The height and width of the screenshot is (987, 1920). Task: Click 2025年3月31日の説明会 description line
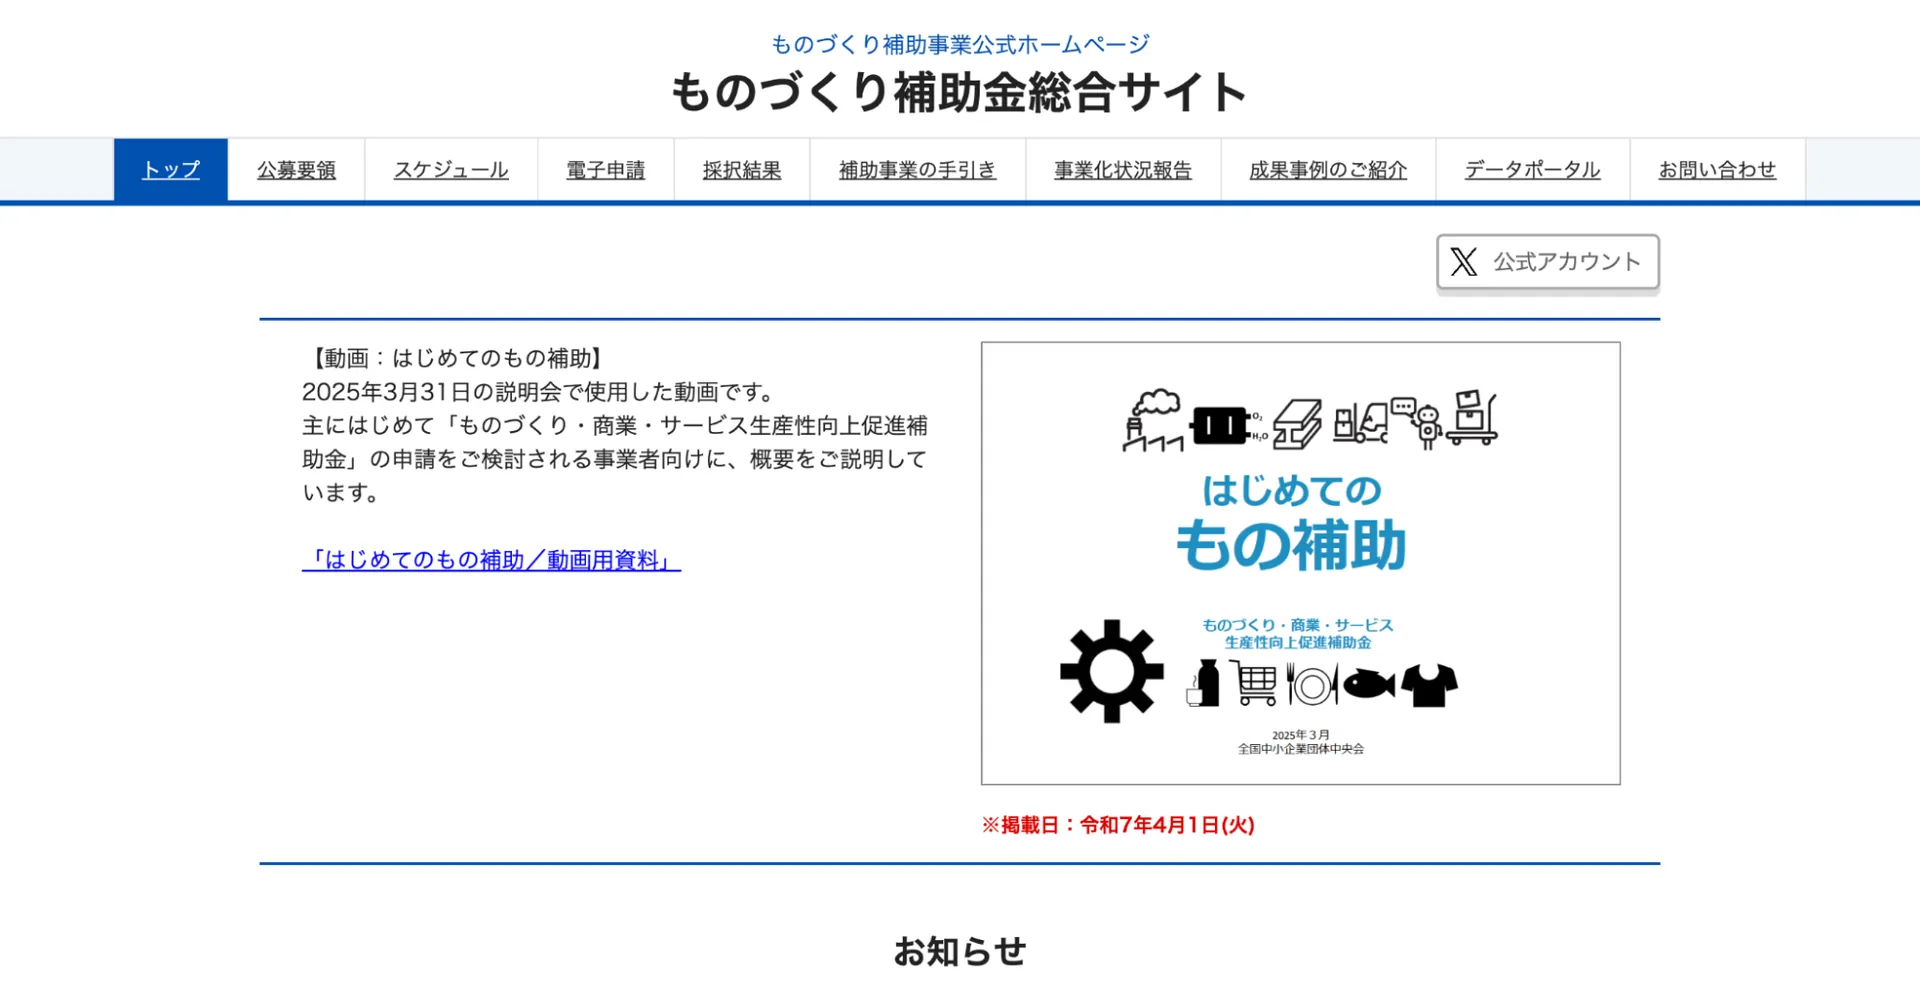538,392
